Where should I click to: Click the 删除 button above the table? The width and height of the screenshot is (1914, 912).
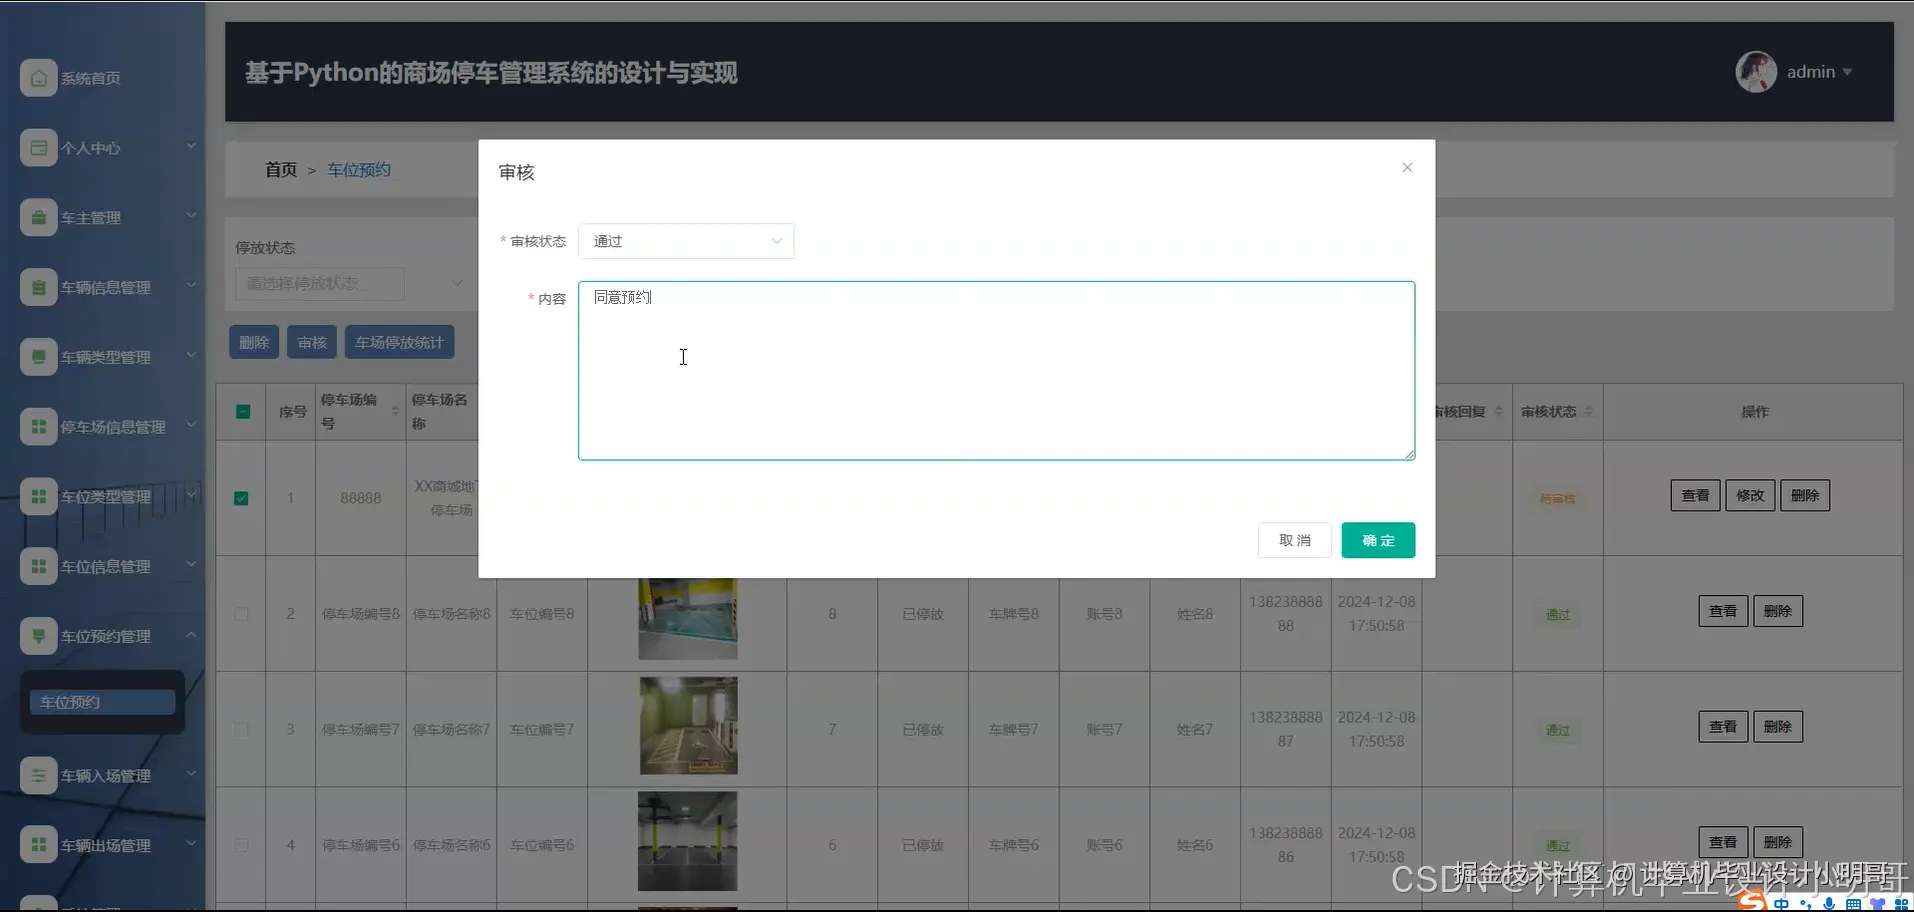254,342
